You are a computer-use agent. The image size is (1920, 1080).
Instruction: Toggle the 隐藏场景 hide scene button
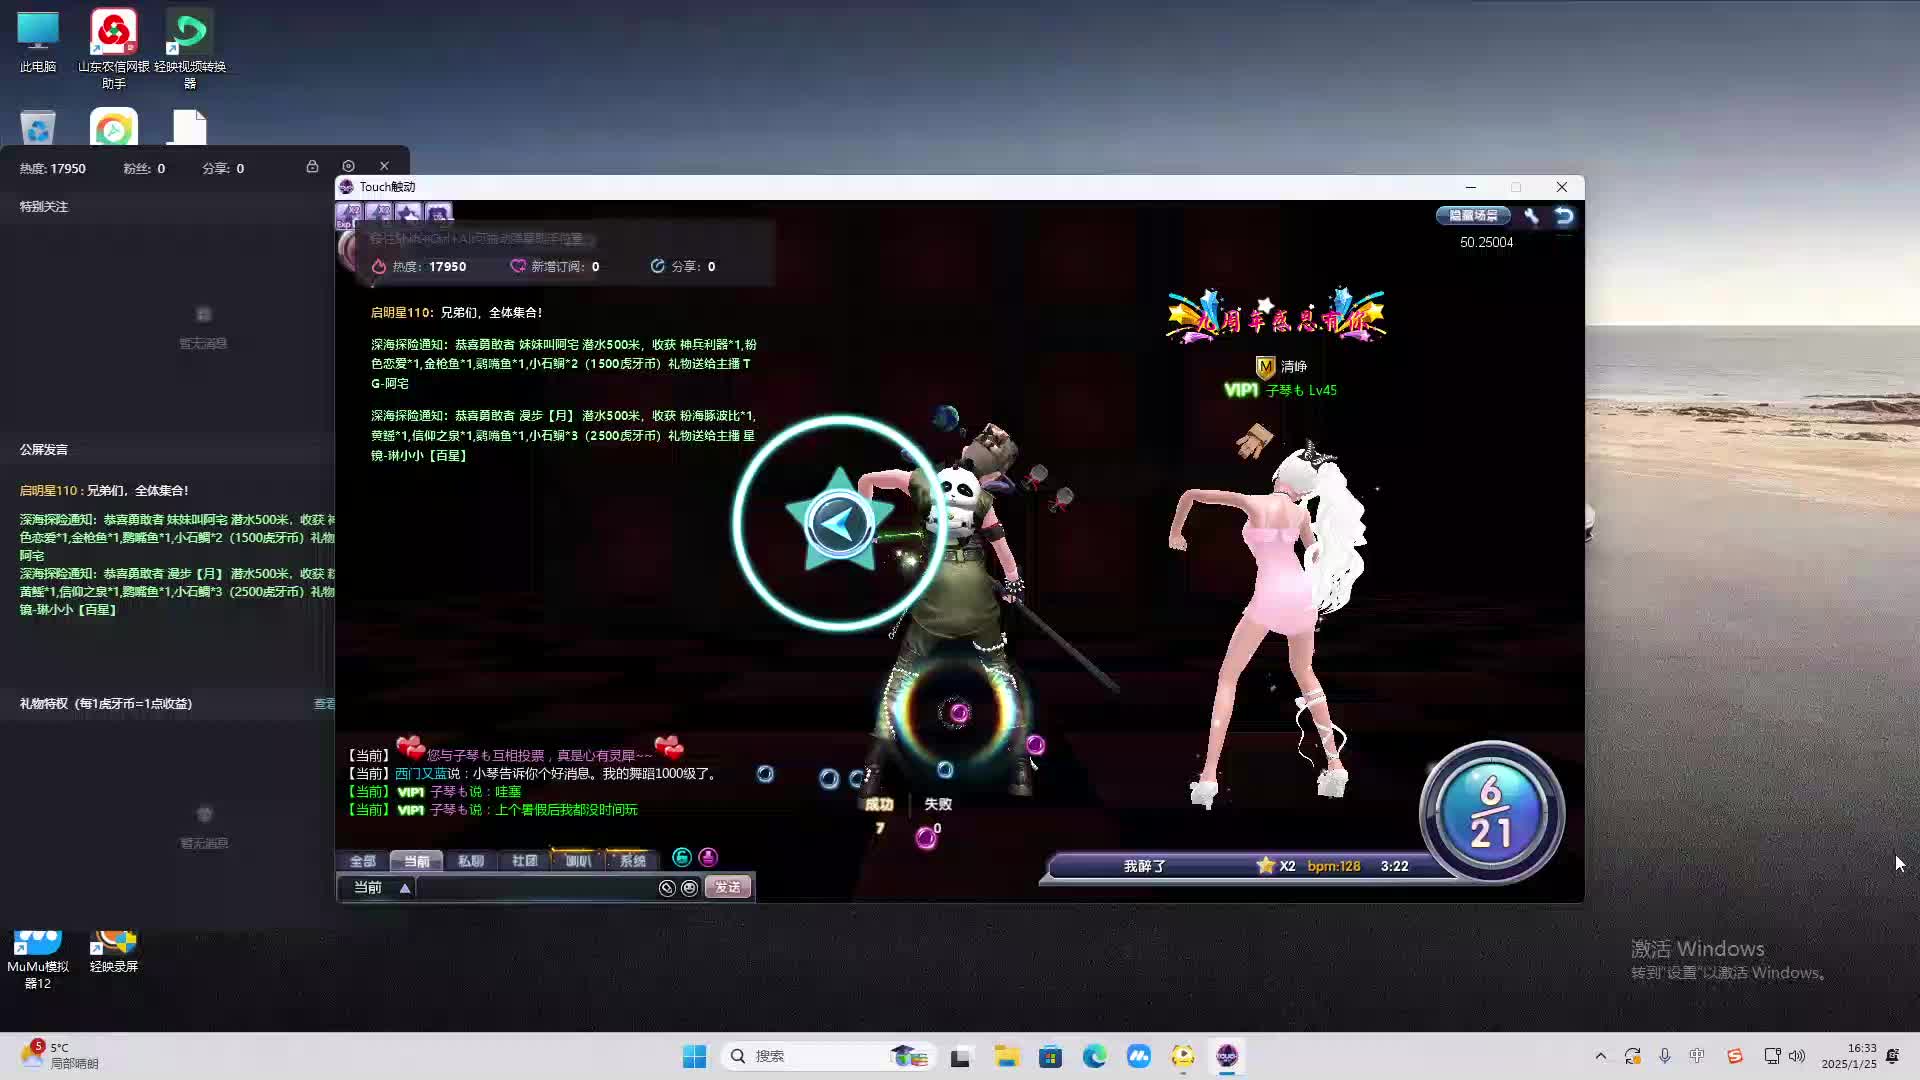1473,215
